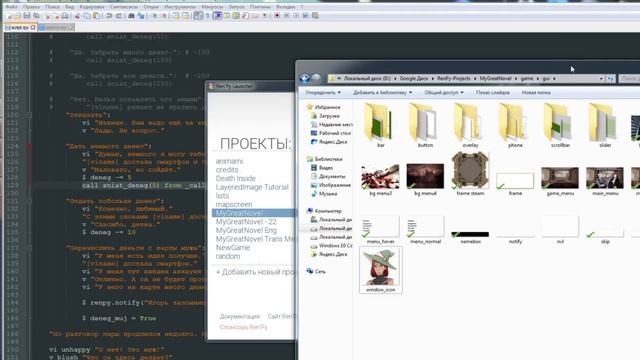This screenshot has width=640, height=360.
Task: Select Сеть in Explorer sidebar
Action: 316,271
